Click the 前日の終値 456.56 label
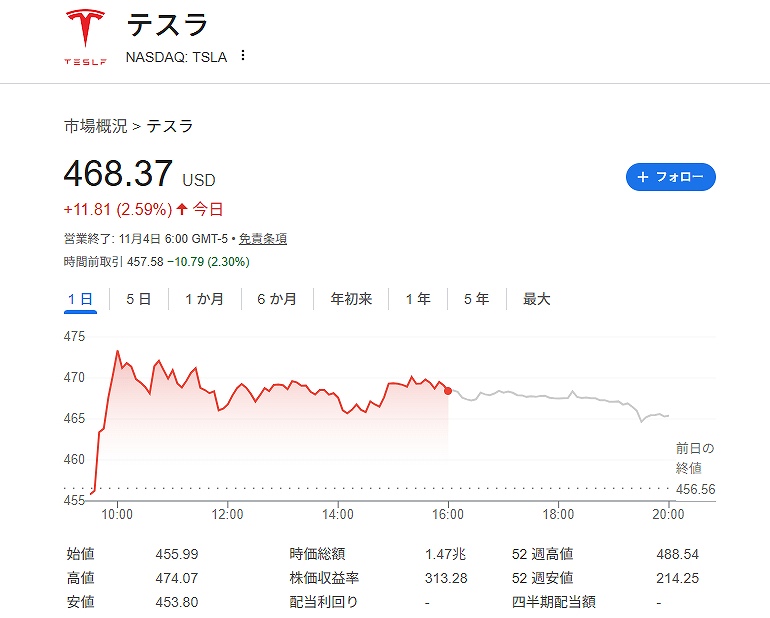The height and width of the screenshot is (618, 770). click(695, 489)
